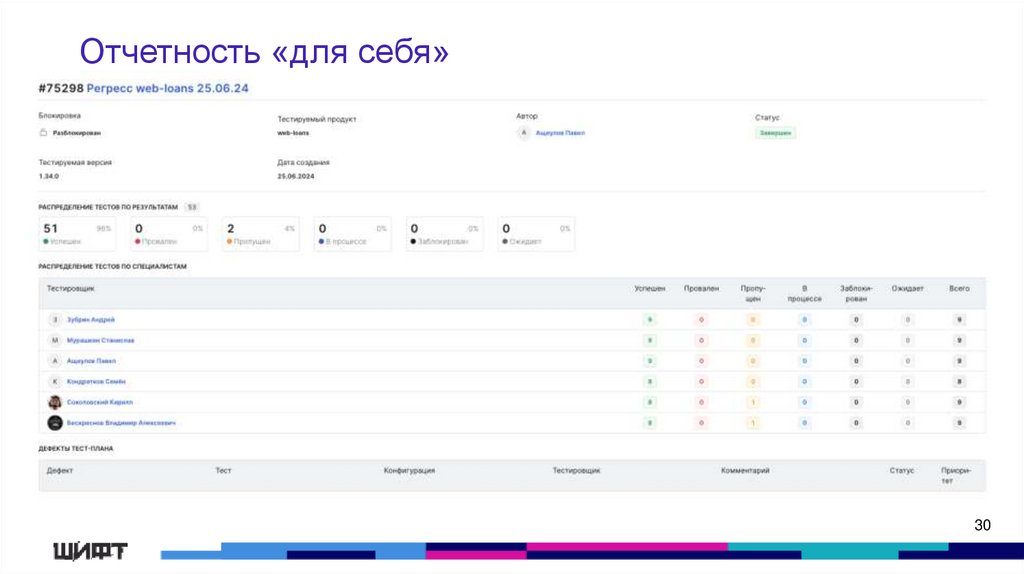Click the ШИФТ logo at slide bottom
Image resolution: width=1024 pixels, height=574 pixels.
click(x=90, y=551)
